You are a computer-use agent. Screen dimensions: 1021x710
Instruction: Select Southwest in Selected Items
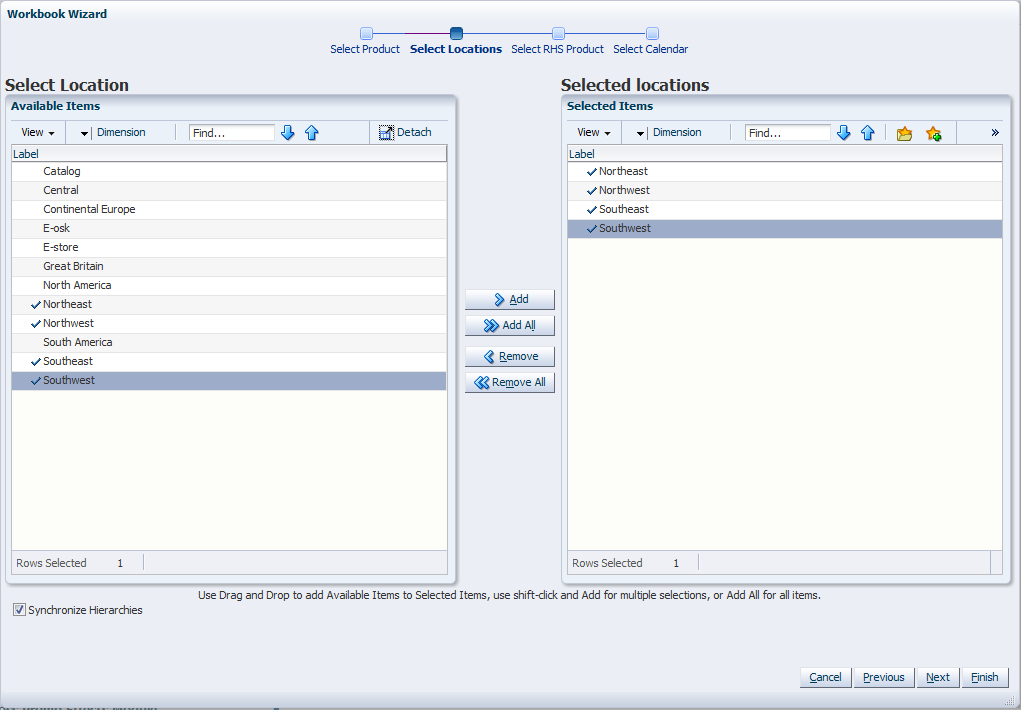[x=785, y=228]
